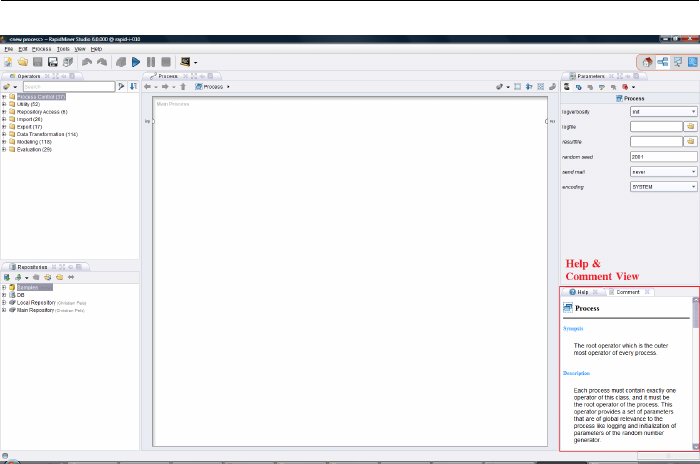Browse for logfile with folder icon
The width and height of the screenshot is (700, 464).
(691, 126)
